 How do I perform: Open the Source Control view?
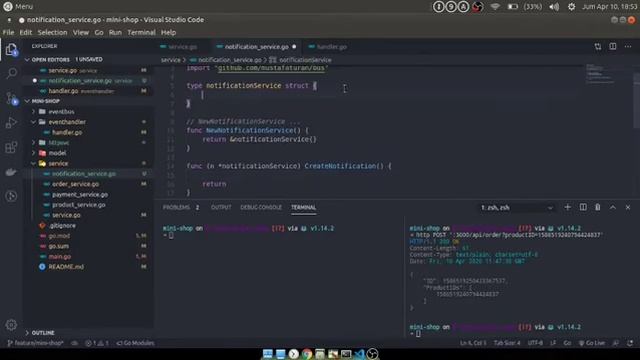(11, 98)
